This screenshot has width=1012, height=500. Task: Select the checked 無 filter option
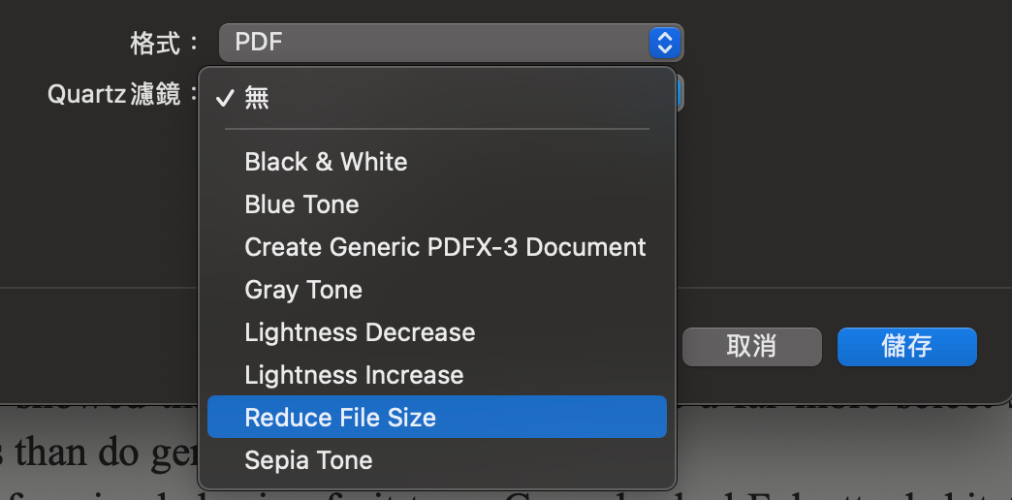(257, 98)
